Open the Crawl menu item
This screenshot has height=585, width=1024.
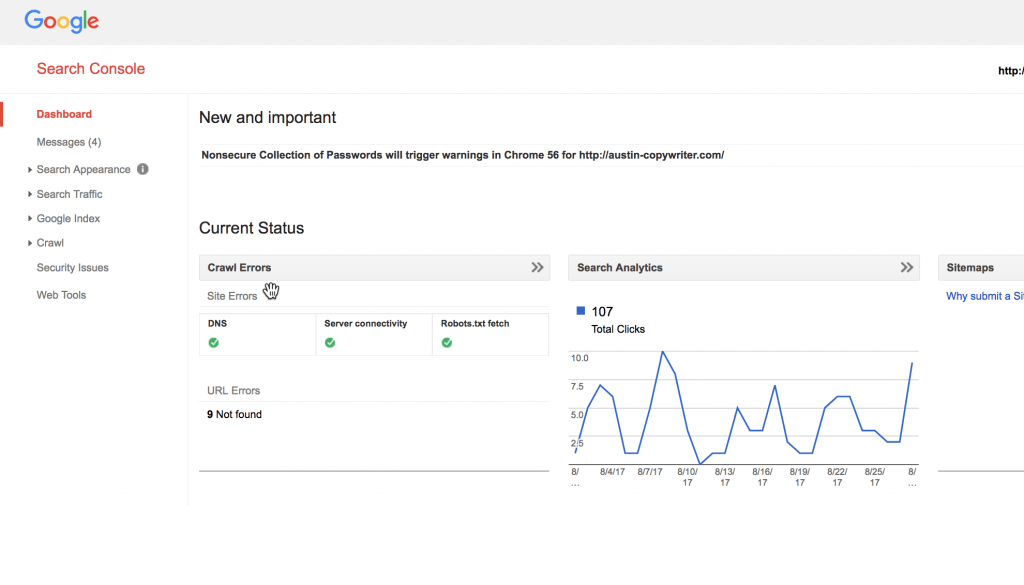coord(50,243)
